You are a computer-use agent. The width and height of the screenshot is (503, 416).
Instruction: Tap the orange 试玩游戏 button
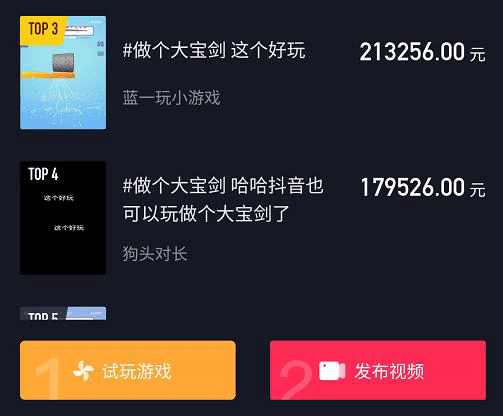click(128, 370)
